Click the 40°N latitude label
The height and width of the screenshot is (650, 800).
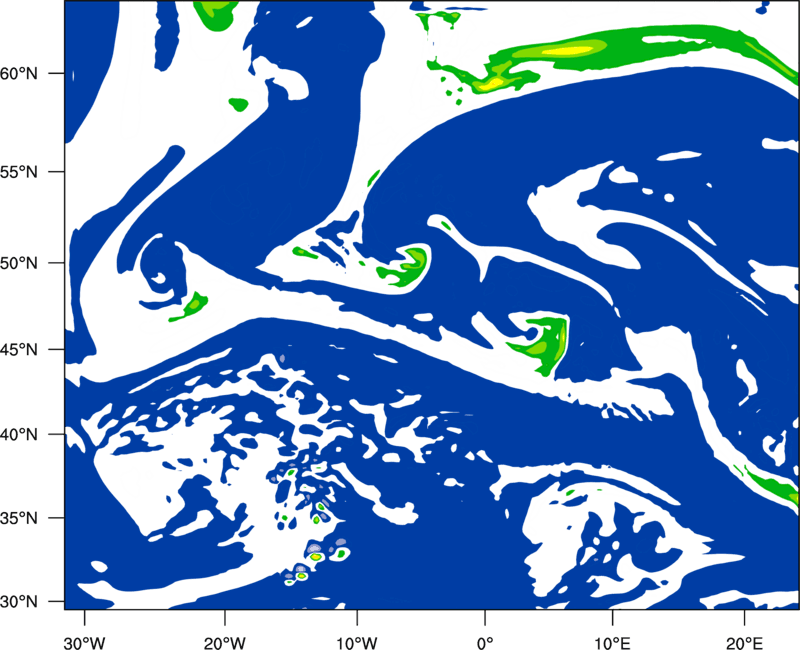[19, 435]
